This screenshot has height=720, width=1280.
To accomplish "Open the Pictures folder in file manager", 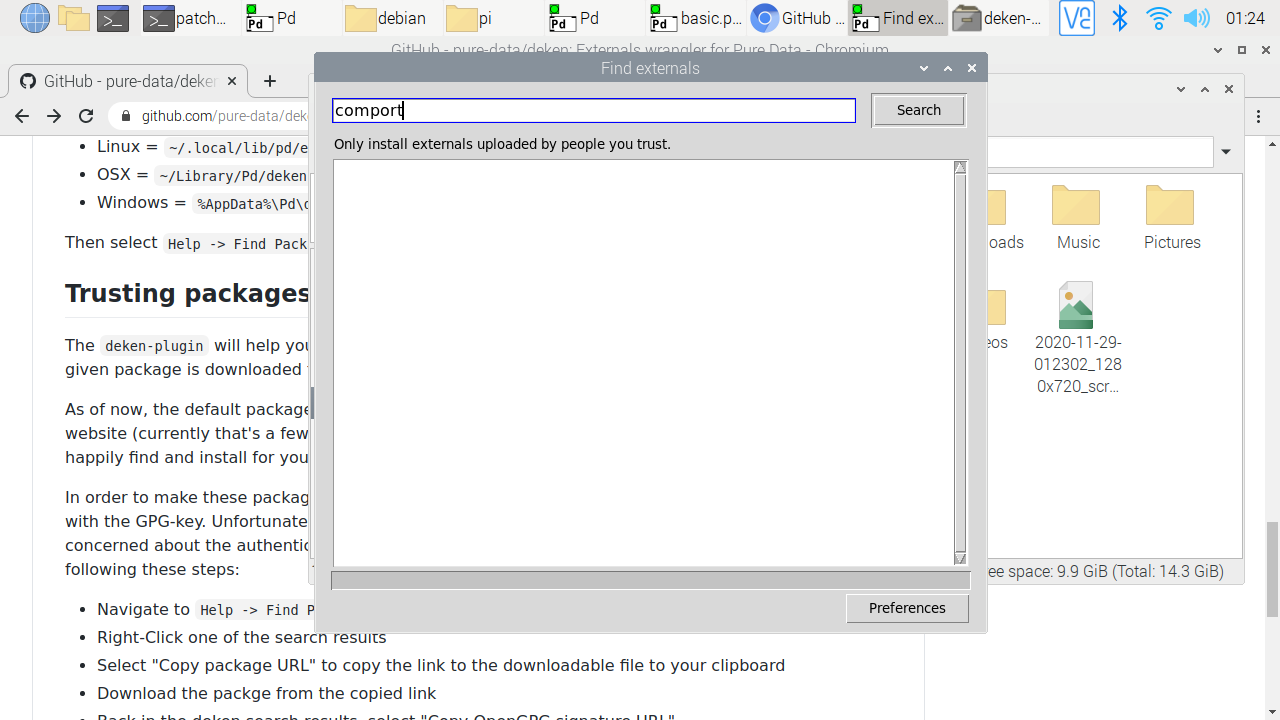I will (1171, 219).
